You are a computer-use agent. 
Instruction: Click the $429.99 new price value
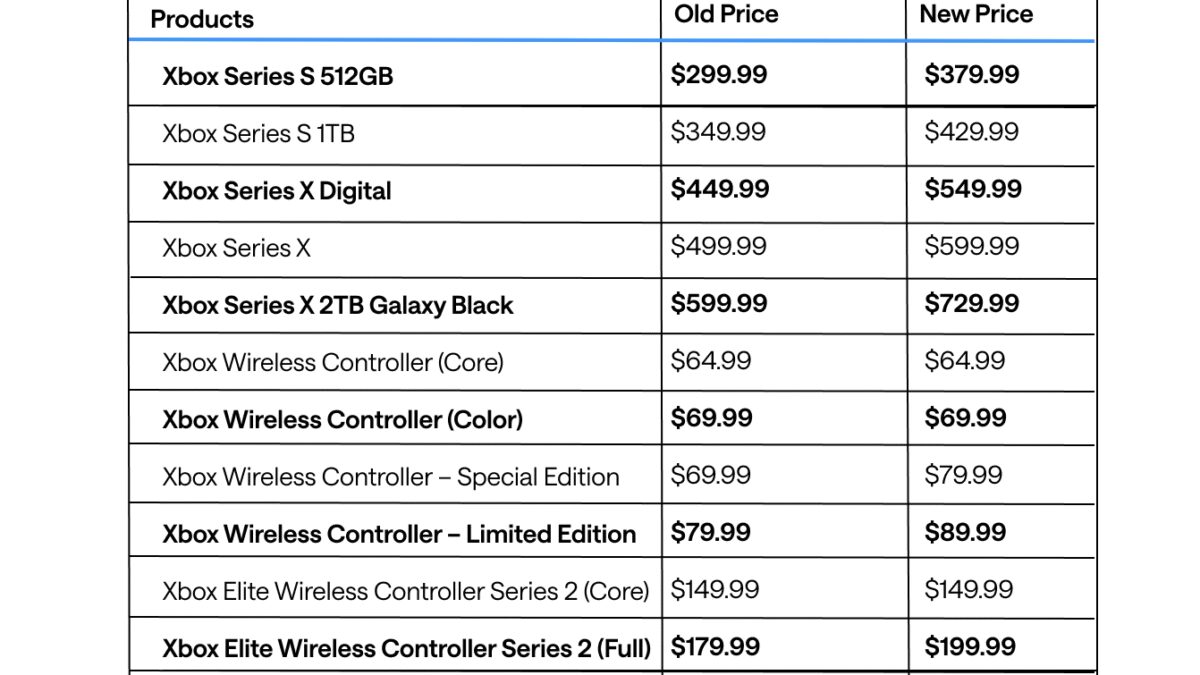pyautogui.click(x=971, y=132)
